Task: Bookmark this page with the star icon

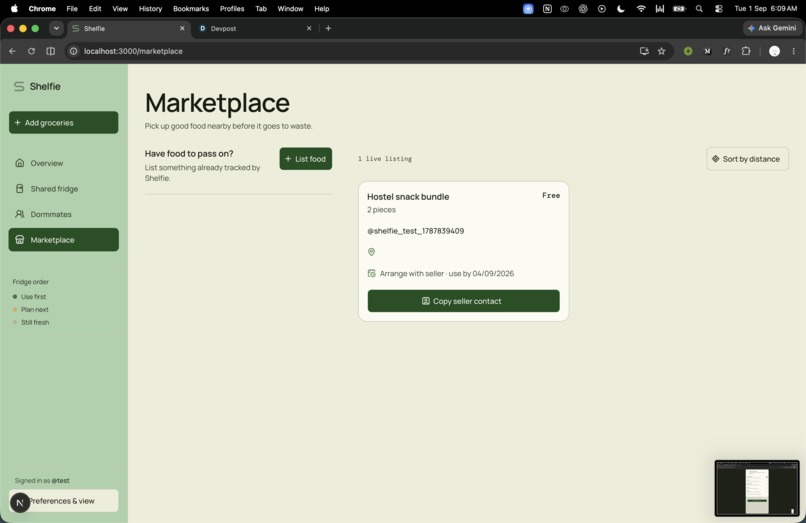Action: point(662,51)
